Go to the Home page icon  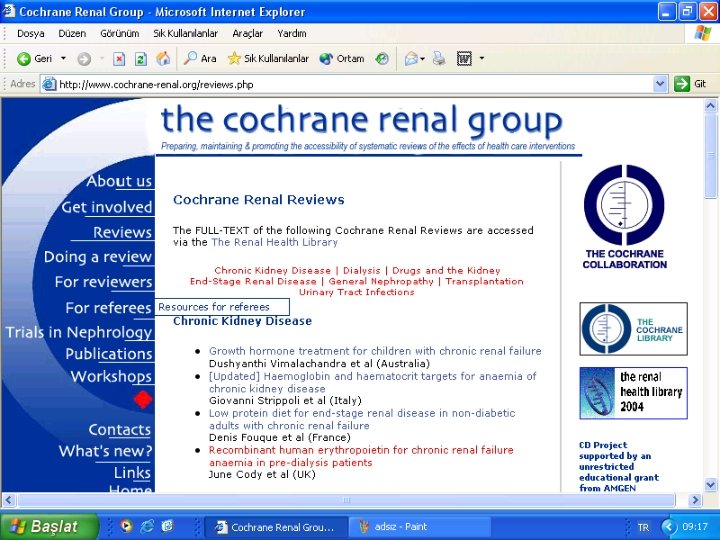(x=163, y=58)
